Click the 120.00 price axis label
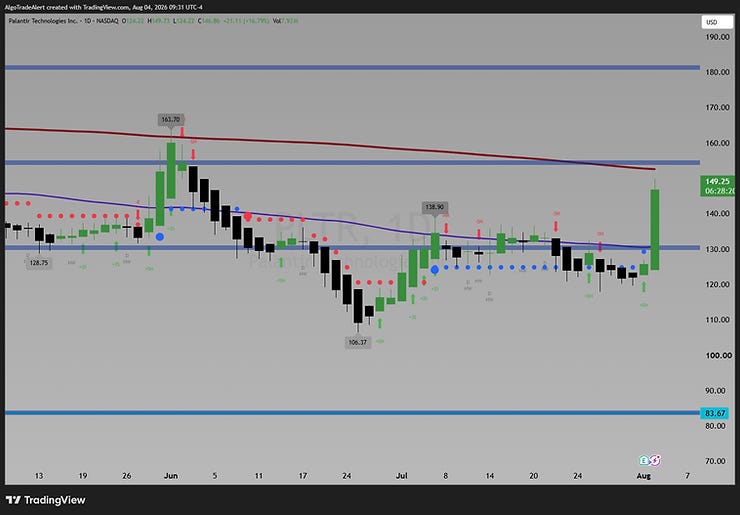 [x=718, y=285]
